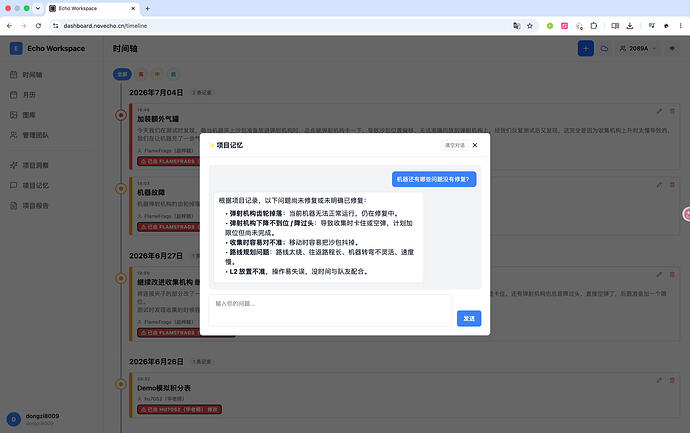Open the extensions puzzle icon
The height and width of the screenshot is (433, 690).
(594, 26)
